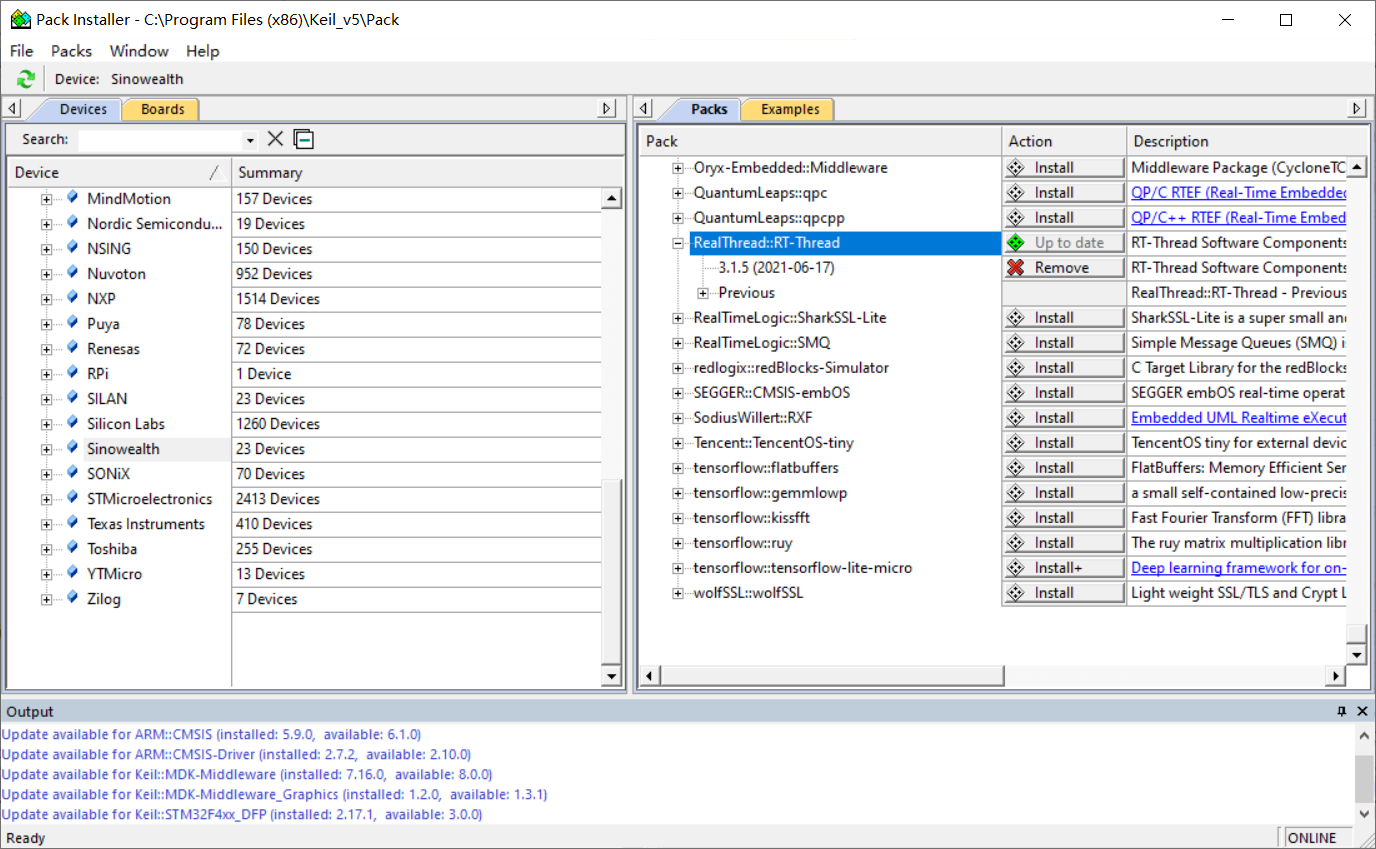Expand the Previous versions node
This screenshot has height=849, width=1376.
click(x=703, y=293)
